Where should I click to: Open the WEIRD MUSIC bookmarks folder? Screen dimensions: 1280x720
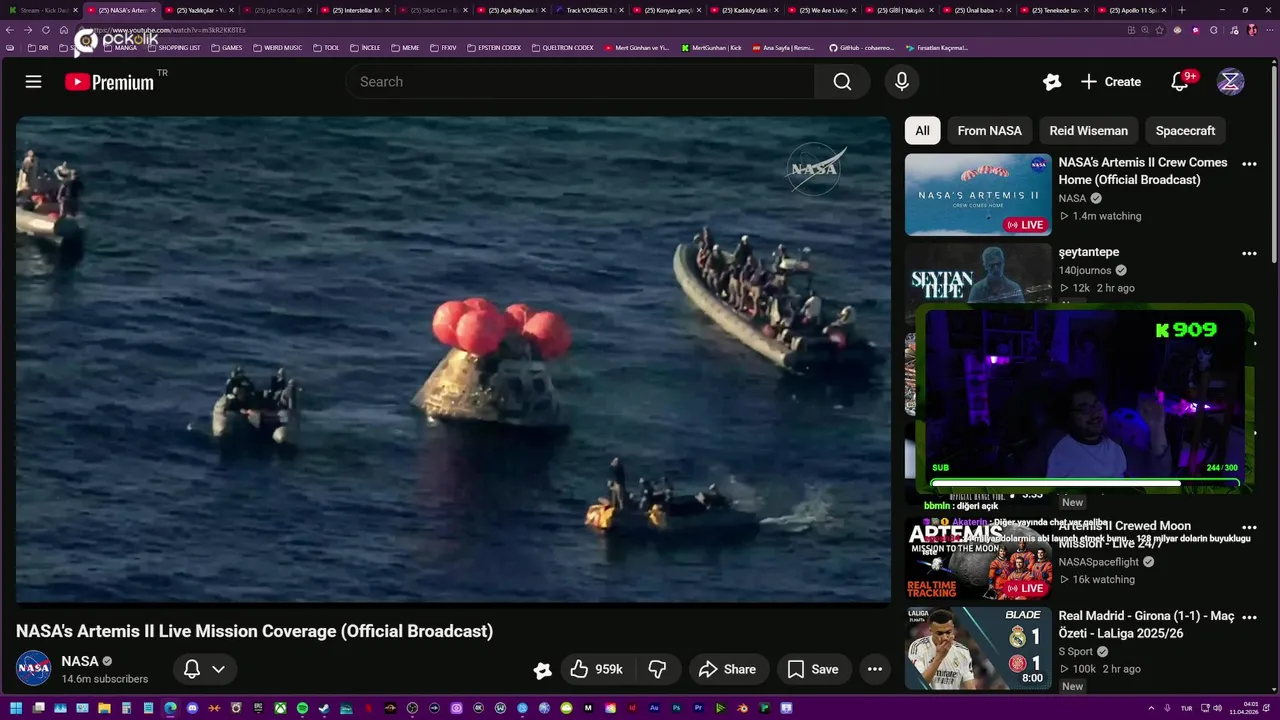coord(277,48)
